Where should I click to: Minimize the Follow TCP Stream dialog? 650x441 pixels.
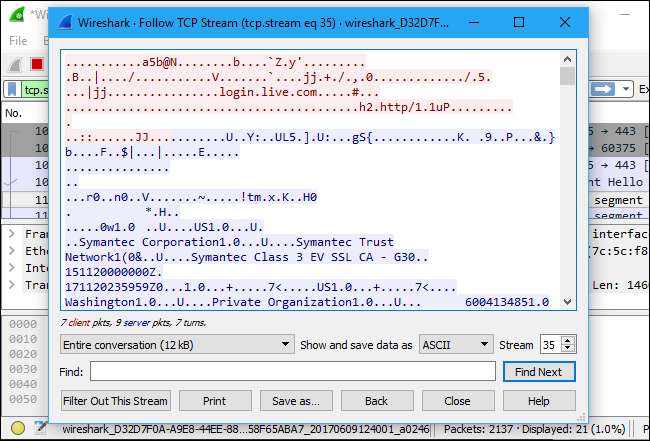[x=474, y=22]
